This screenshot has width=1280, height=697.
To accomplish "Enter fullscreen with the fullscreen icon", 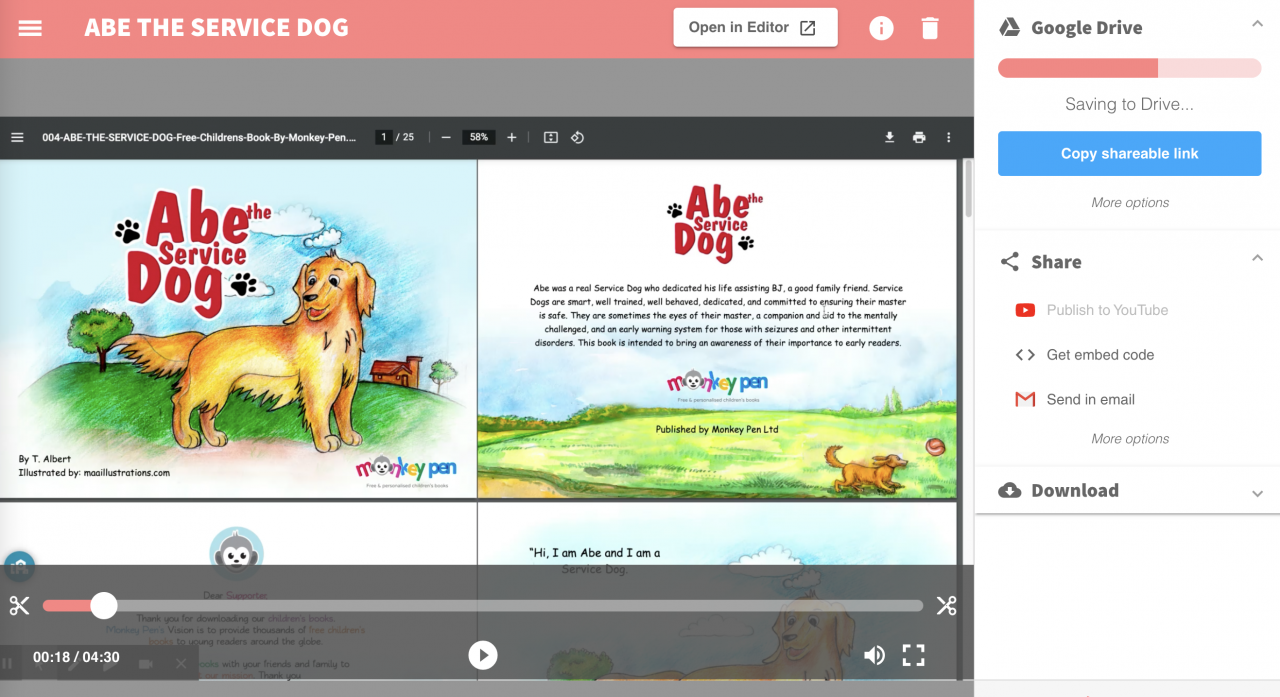I will pos(913,655).
